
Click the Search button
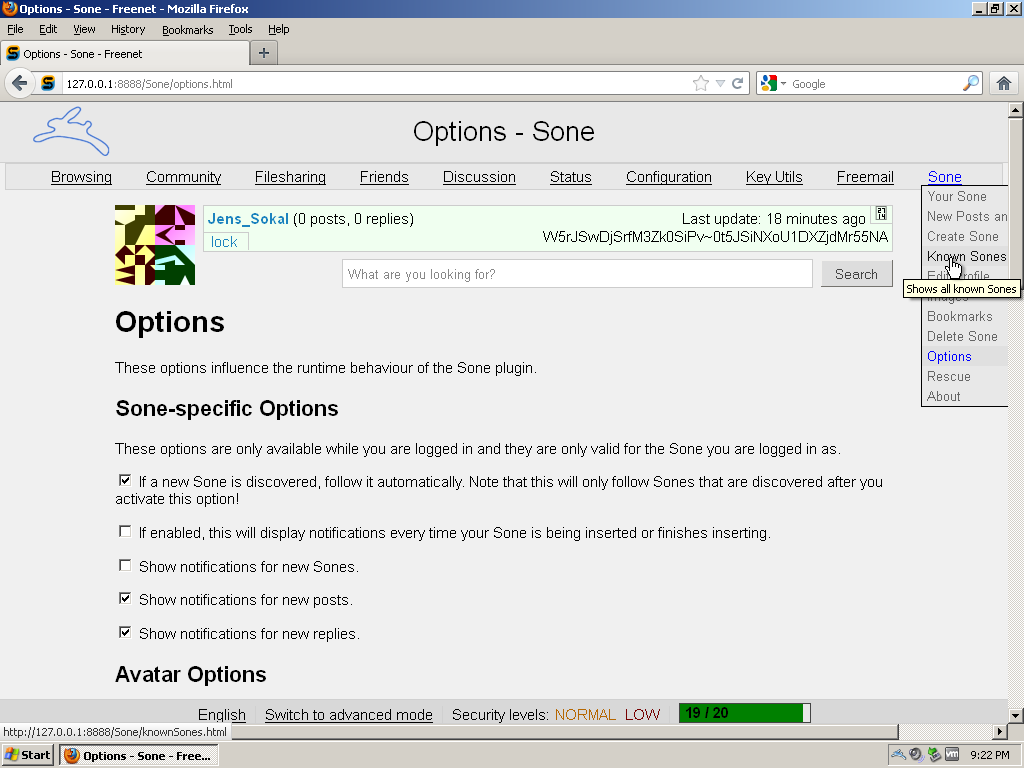(x=856, y=274)
